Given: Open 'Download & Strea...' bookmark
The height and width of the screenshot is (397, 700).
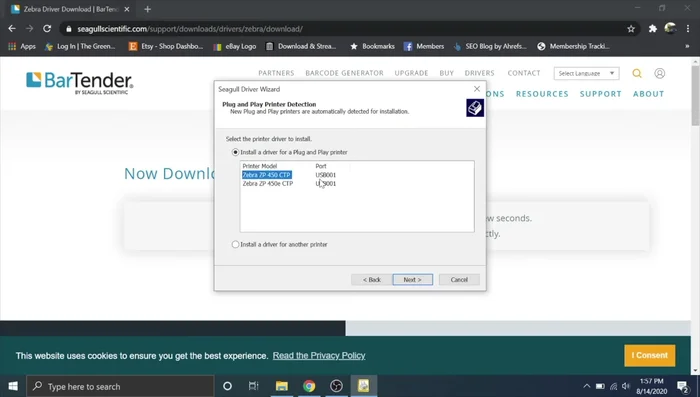Looking at the screenshot, I should tap(301, 46).
